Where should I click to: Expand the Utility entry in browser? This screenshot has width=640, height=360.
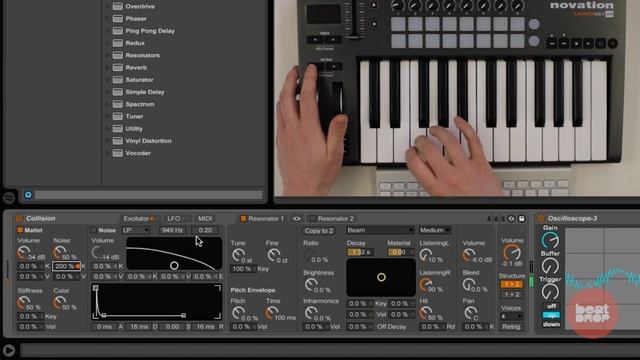tap(107, 129)
